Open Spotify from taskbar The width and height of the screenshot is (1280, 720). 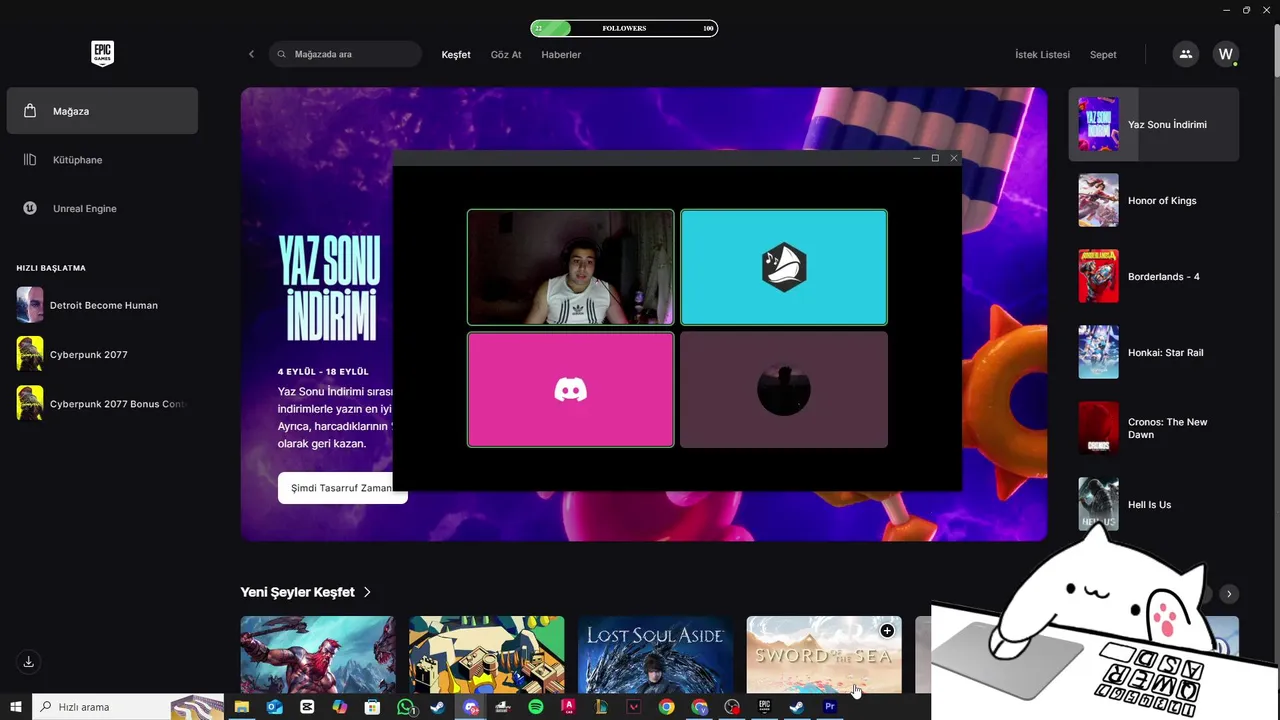pos(536,707)
